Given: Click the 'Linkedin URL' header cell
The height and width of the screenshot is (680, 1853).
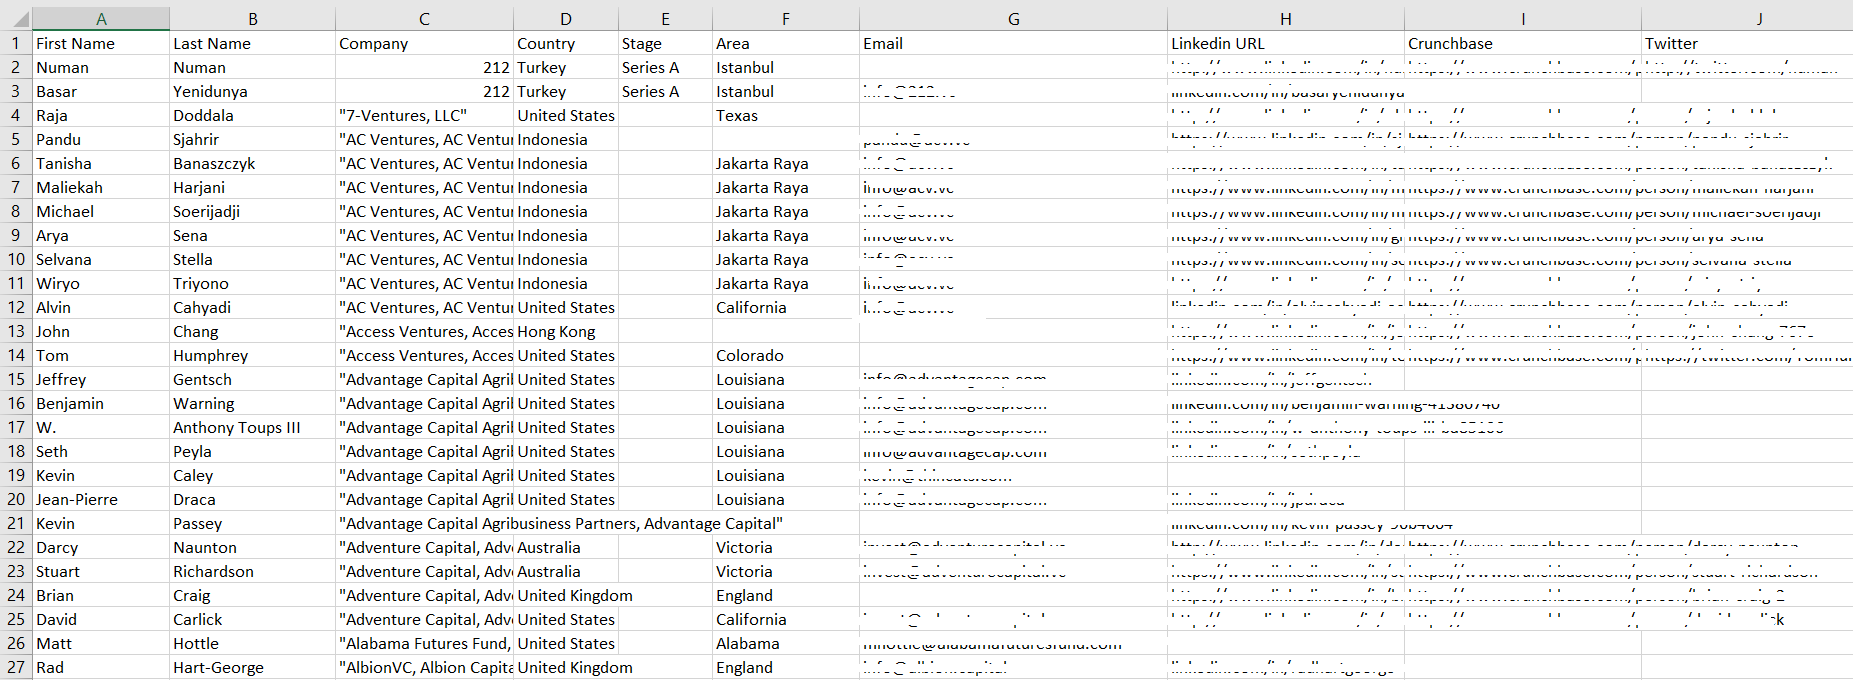Looking at the screenshot, I should click(1286, 43).
